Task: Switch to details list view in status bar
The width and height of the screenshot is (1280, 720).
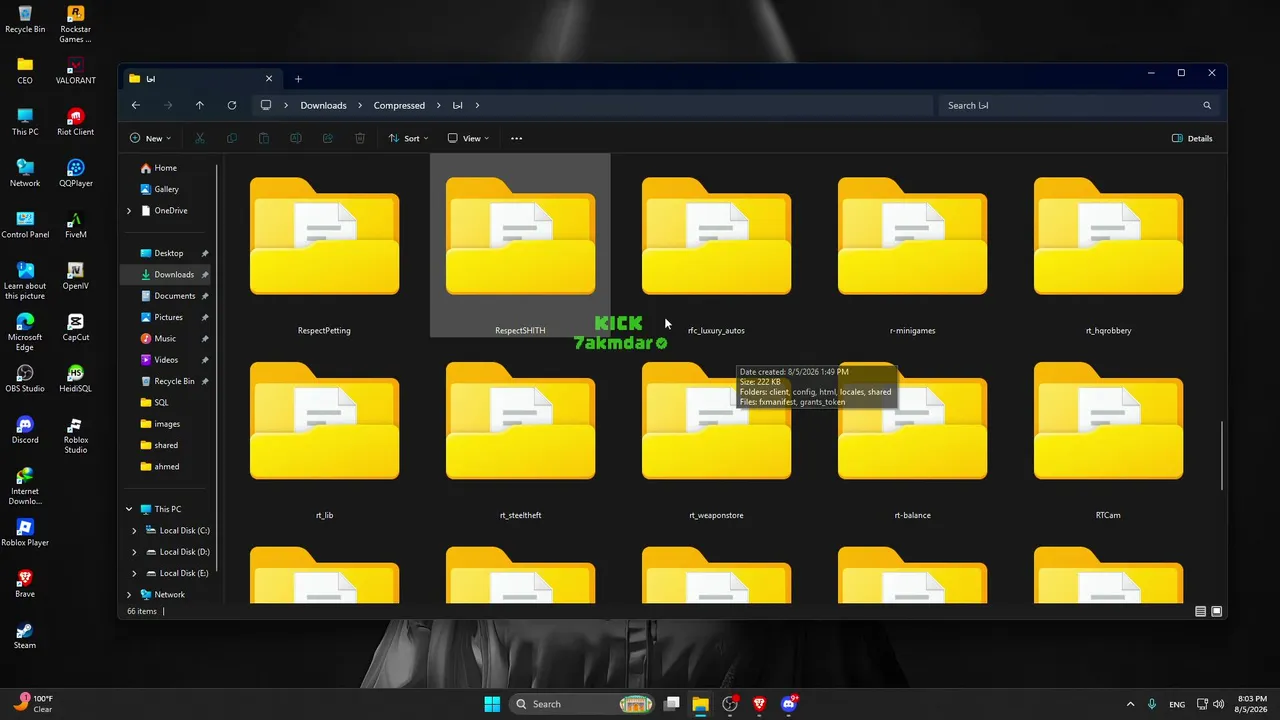Action: click(x=1201, y=611)
